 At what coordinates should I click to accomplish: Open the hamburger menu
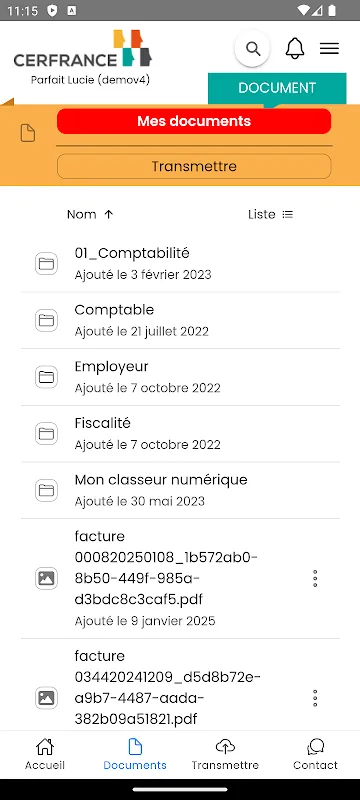pyautogui.click(x=329, y=48)
